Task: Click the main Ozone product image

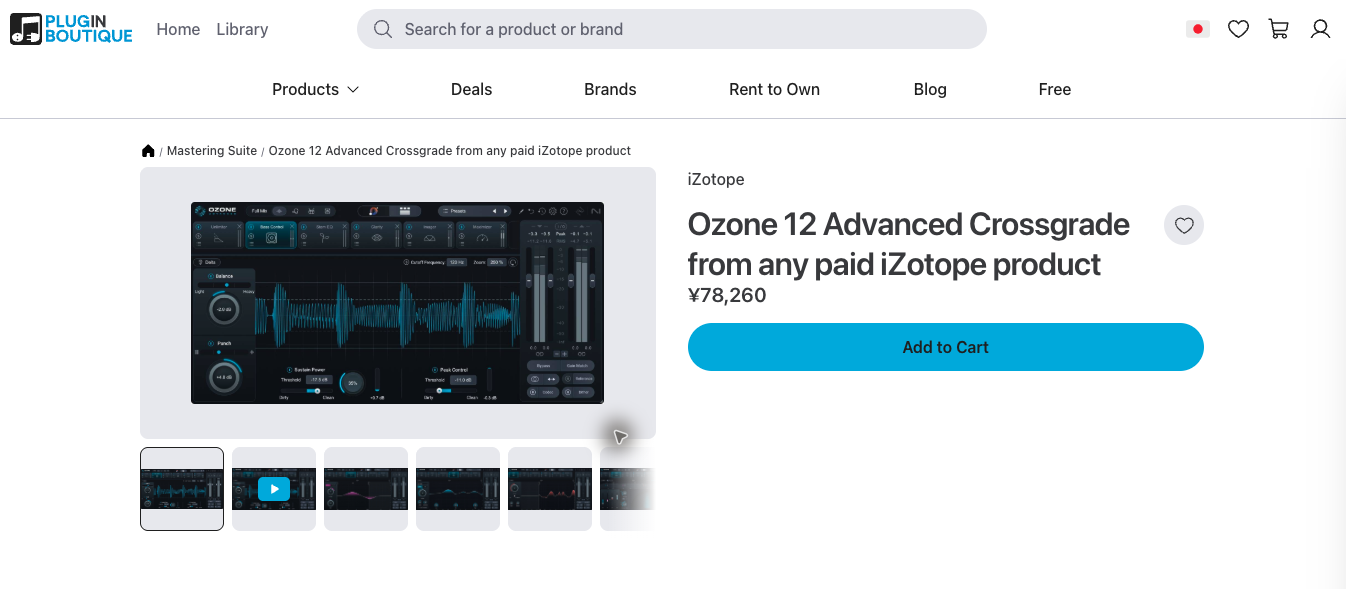Action: tap(397, 303)
